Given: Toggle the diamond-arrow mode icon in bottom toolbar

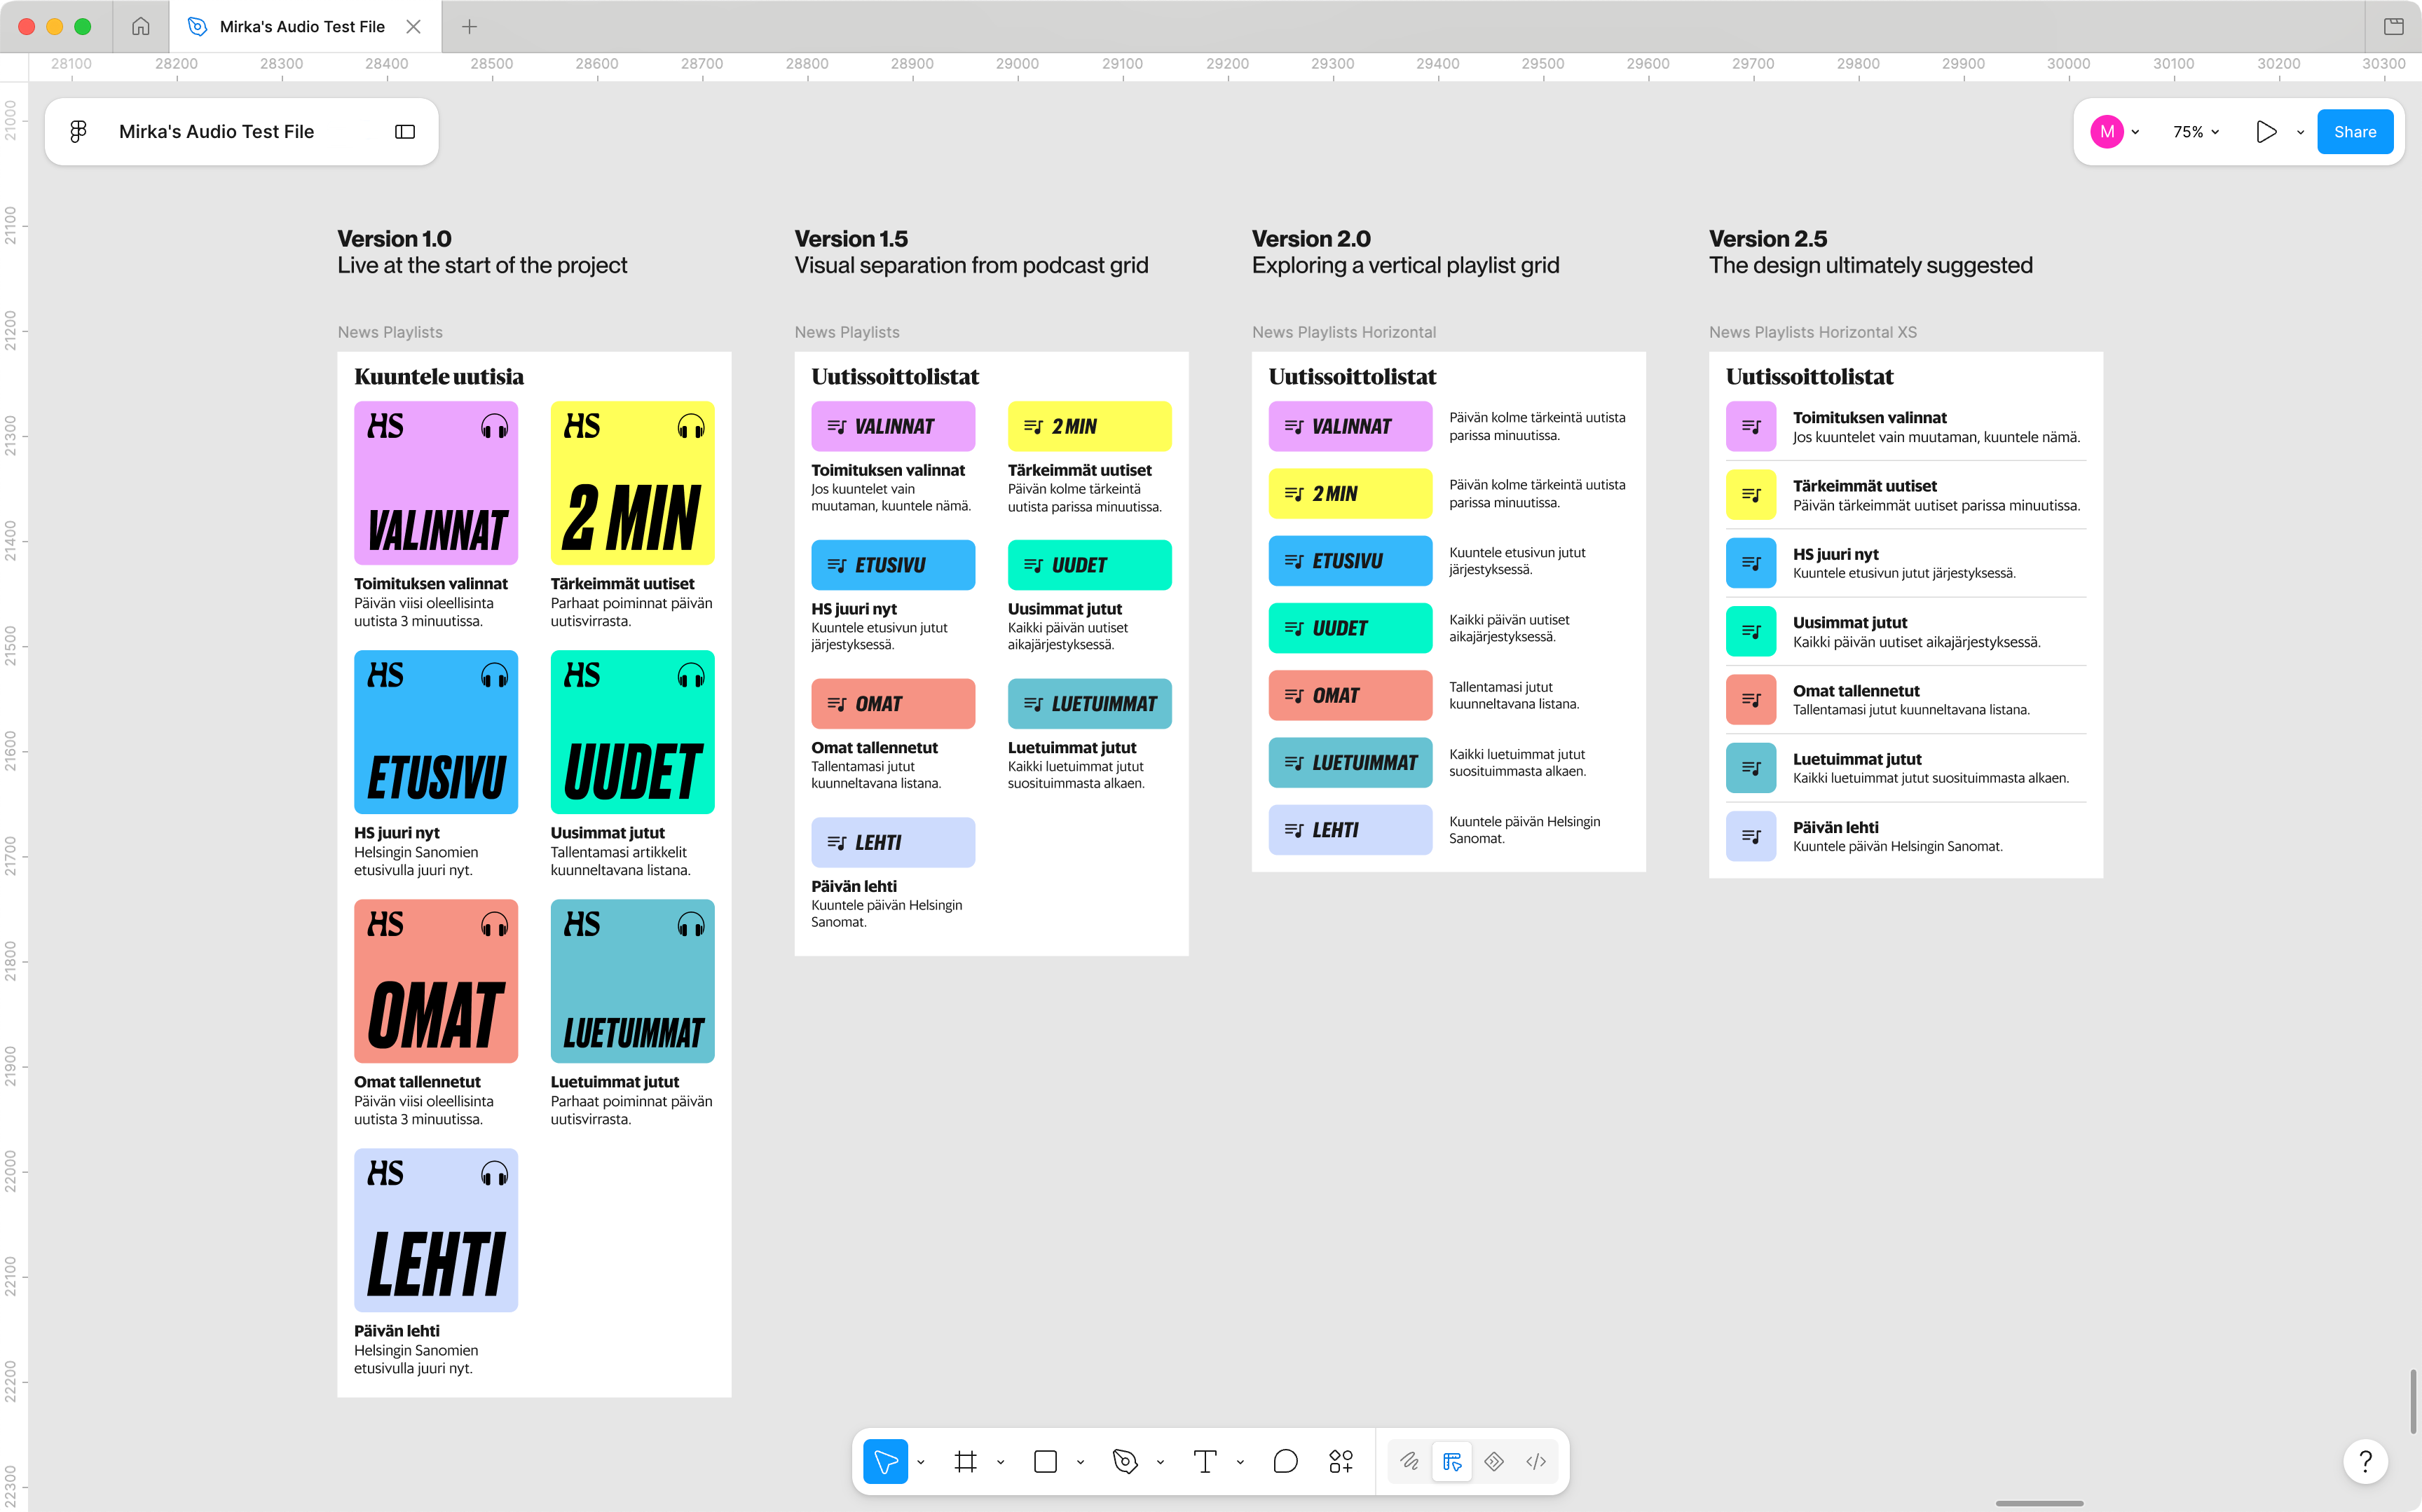Looking at the screenshot, I should click(x=1494, y=1461).
